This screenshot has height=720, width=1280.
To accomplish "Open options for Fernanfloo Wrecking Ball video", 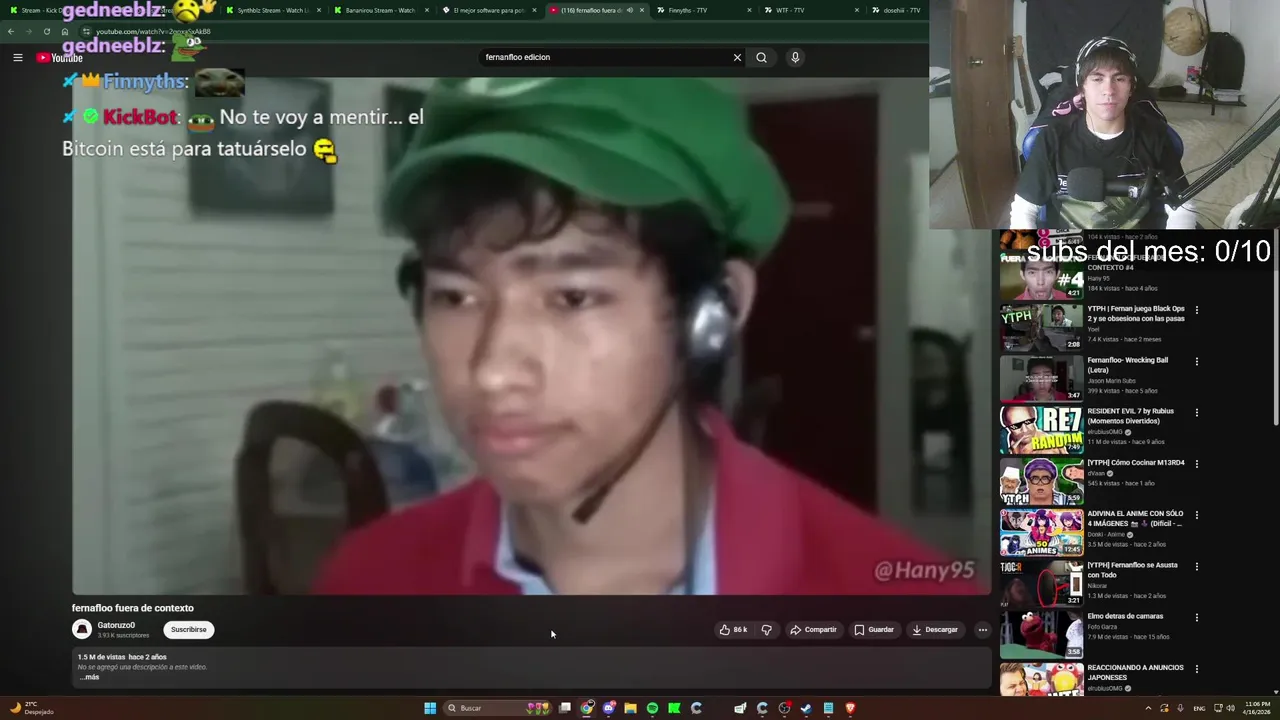I will click(1196, 361).
